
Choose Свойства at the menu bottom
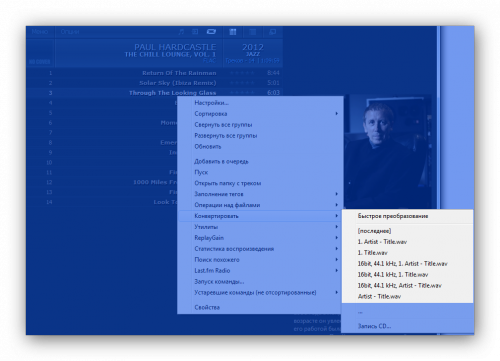coord(260,307)
